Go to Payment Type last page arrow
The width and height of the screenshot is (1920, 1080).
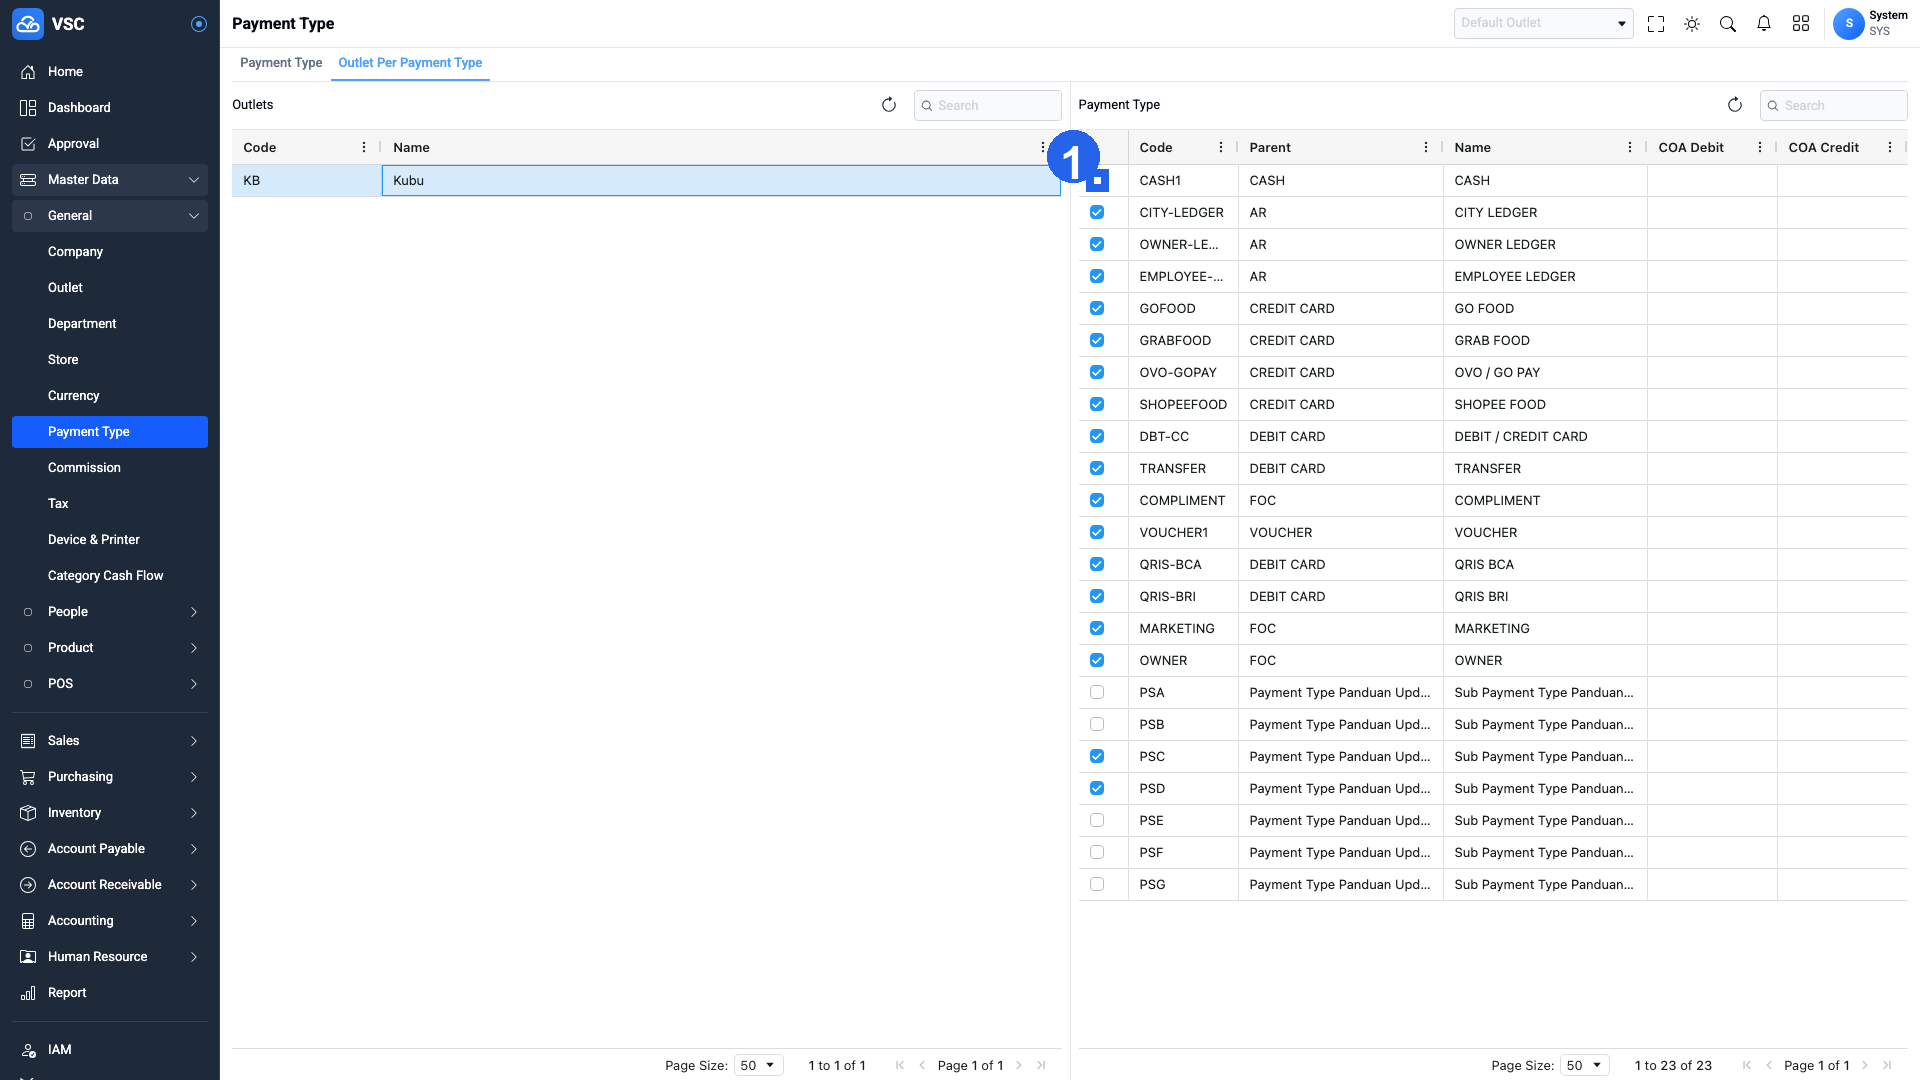[x=1887, y=1066]
